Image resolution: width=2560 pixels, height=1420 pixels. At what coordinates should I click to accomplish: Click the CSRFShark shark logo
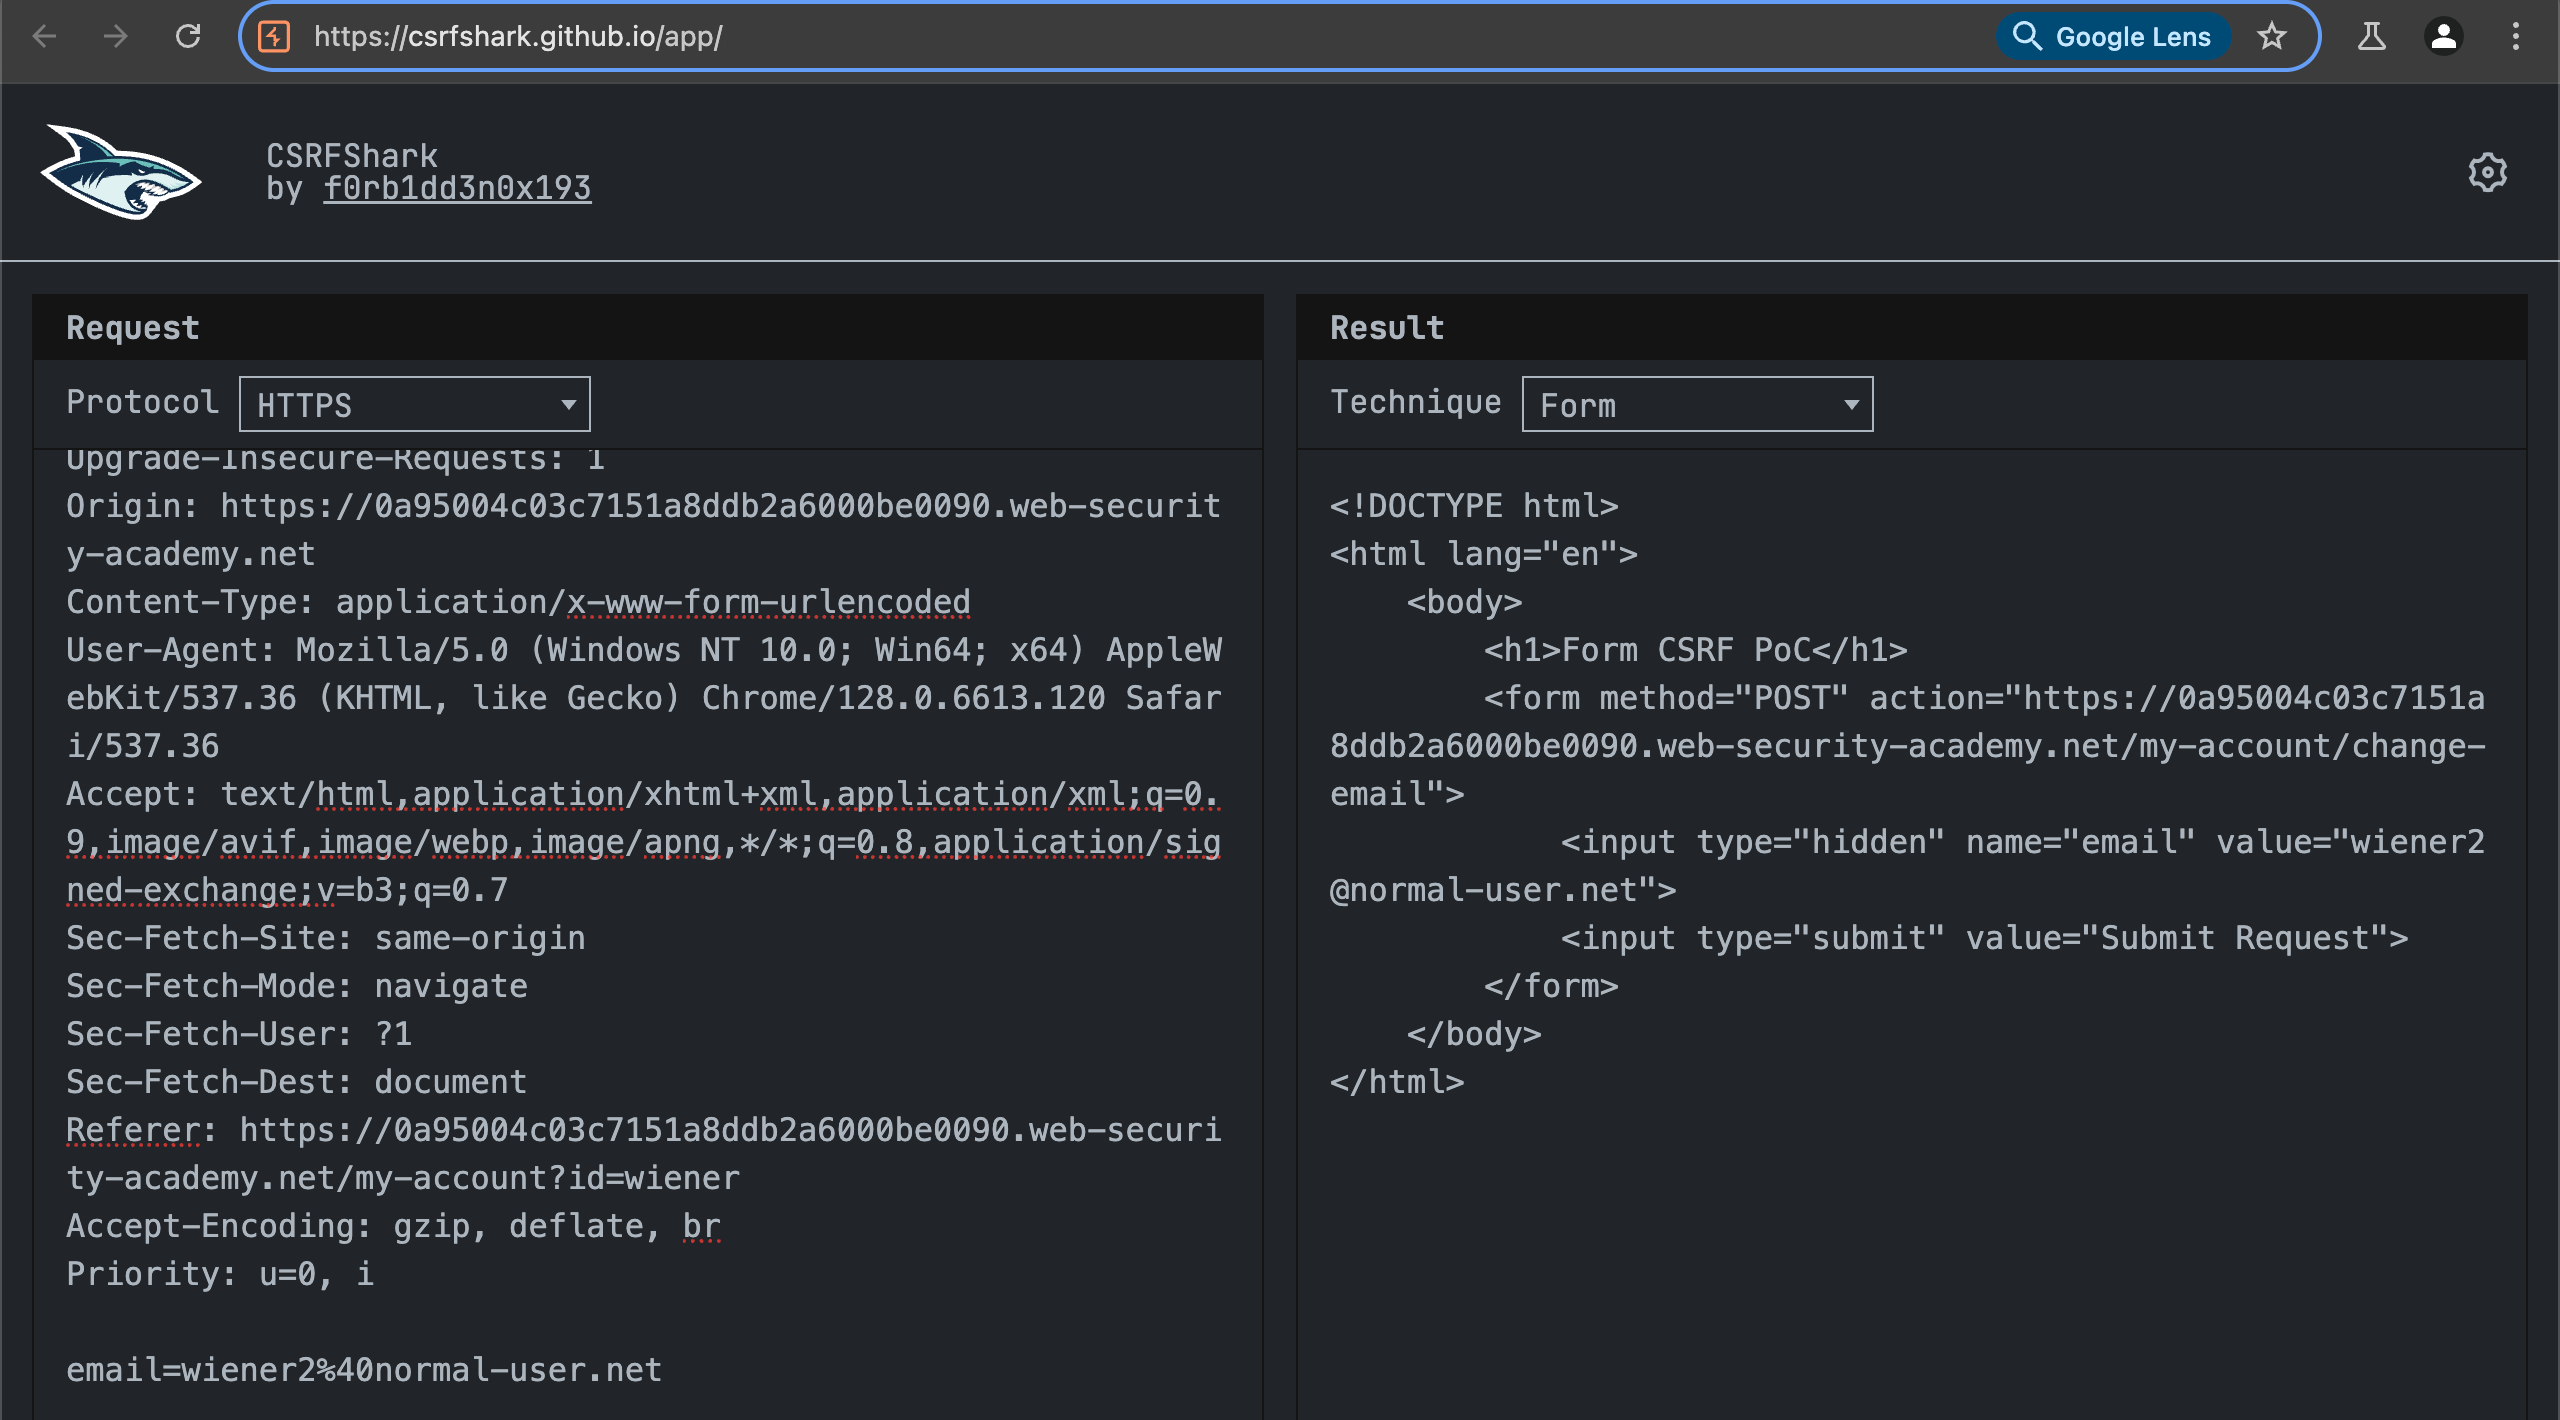click(120, 172)
